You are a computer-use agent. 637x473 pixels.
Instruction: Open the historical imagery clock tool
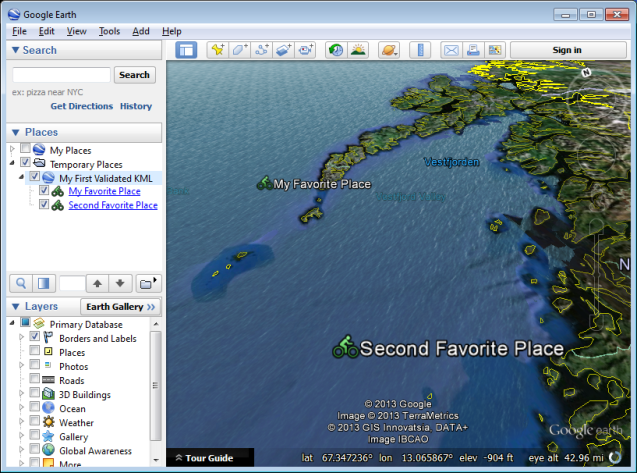click(x=335, y=50)
